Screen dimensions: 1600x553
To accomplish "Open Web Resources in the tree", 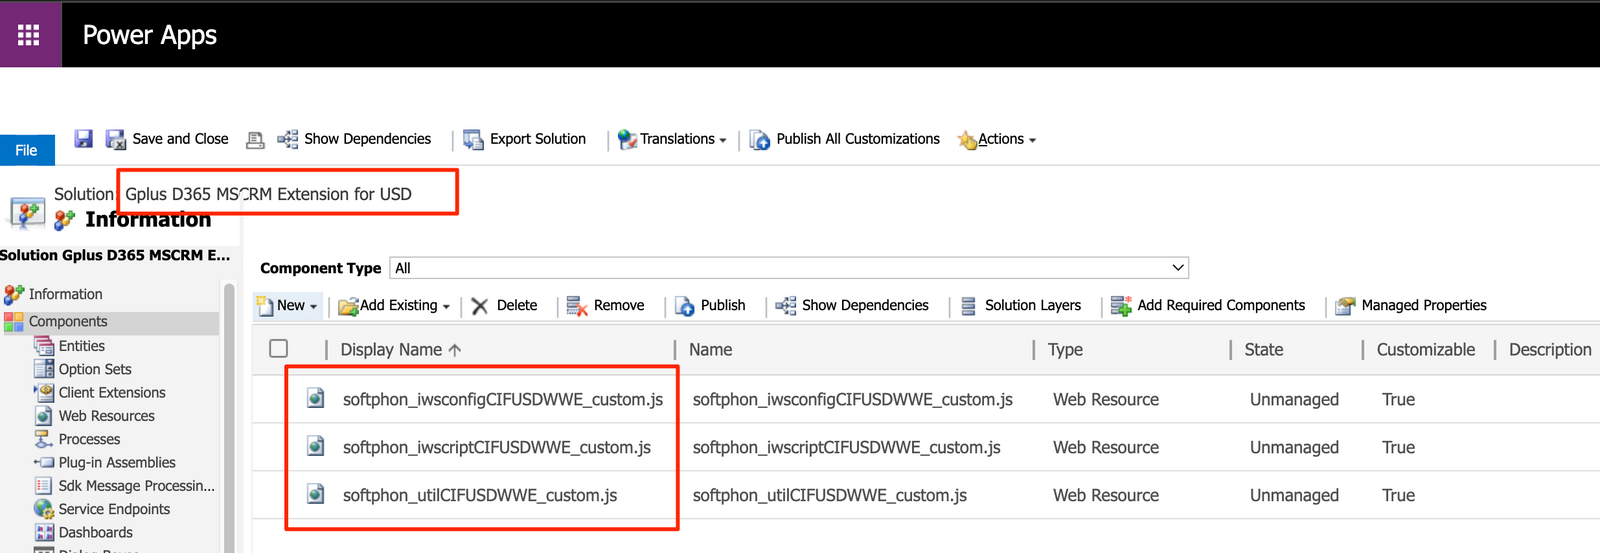I will 106,416.
